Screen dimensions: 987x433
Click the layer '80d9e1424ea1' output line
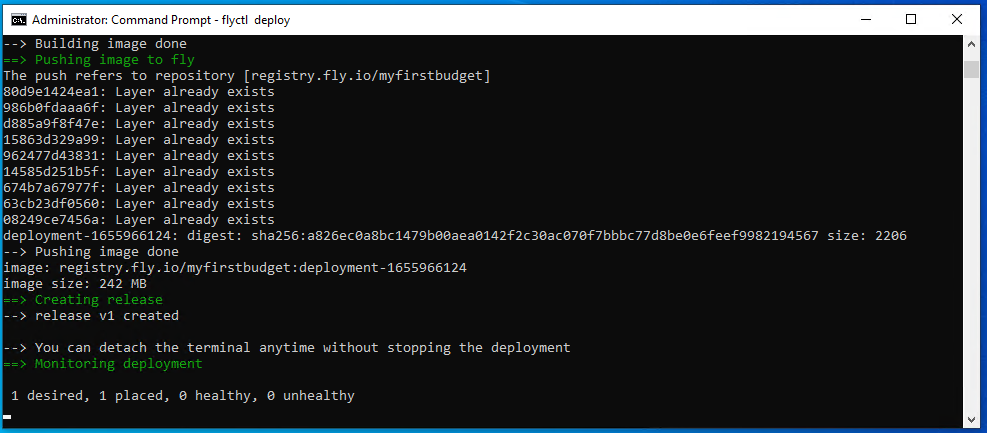pyautogui.click(x=138, y=92)
